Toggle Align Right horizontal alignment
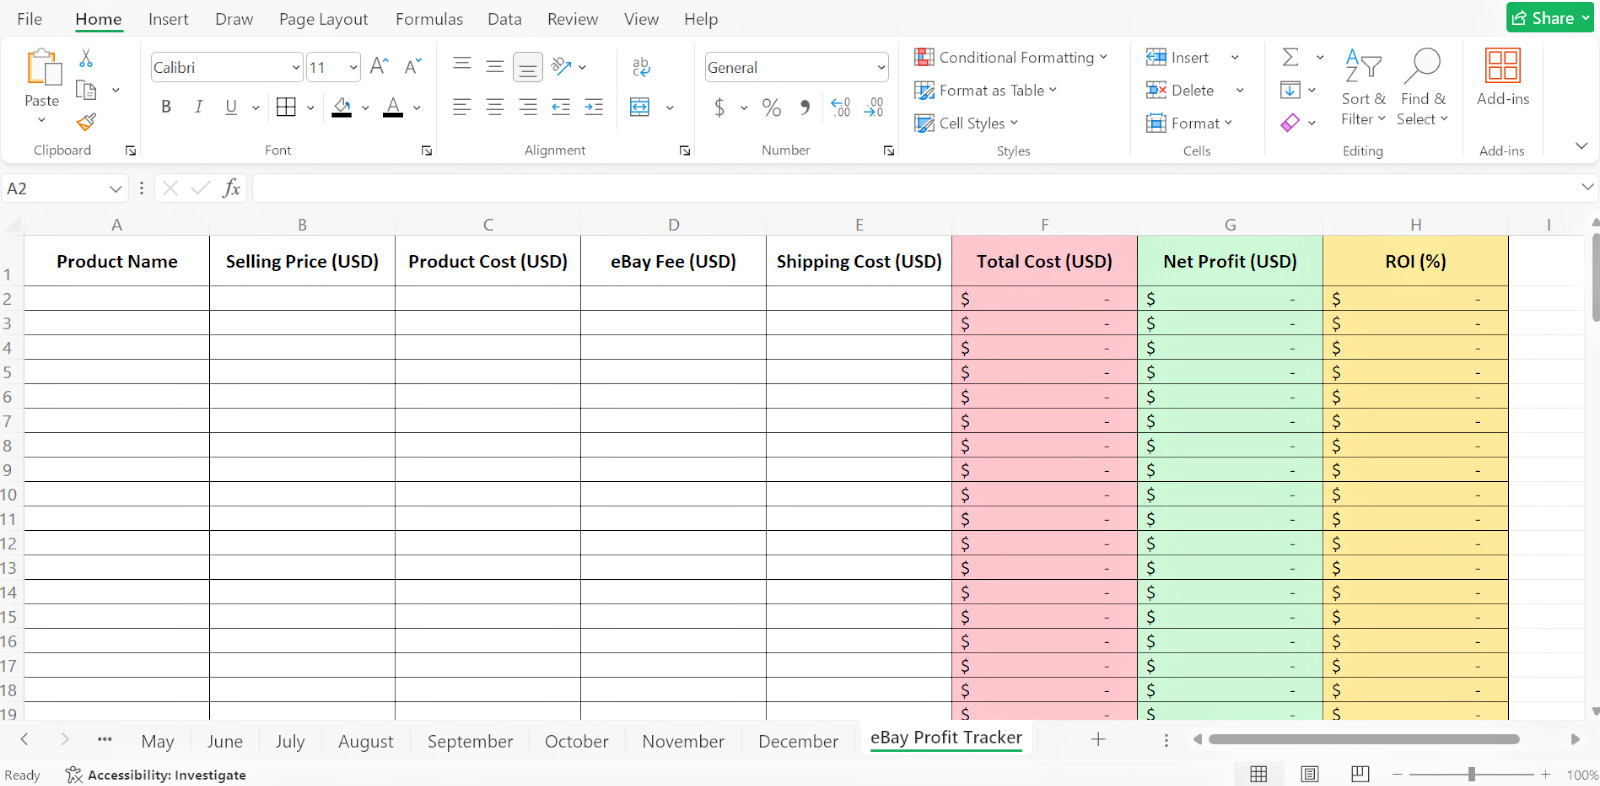1600x786 pixels. [x=528, y=107]
